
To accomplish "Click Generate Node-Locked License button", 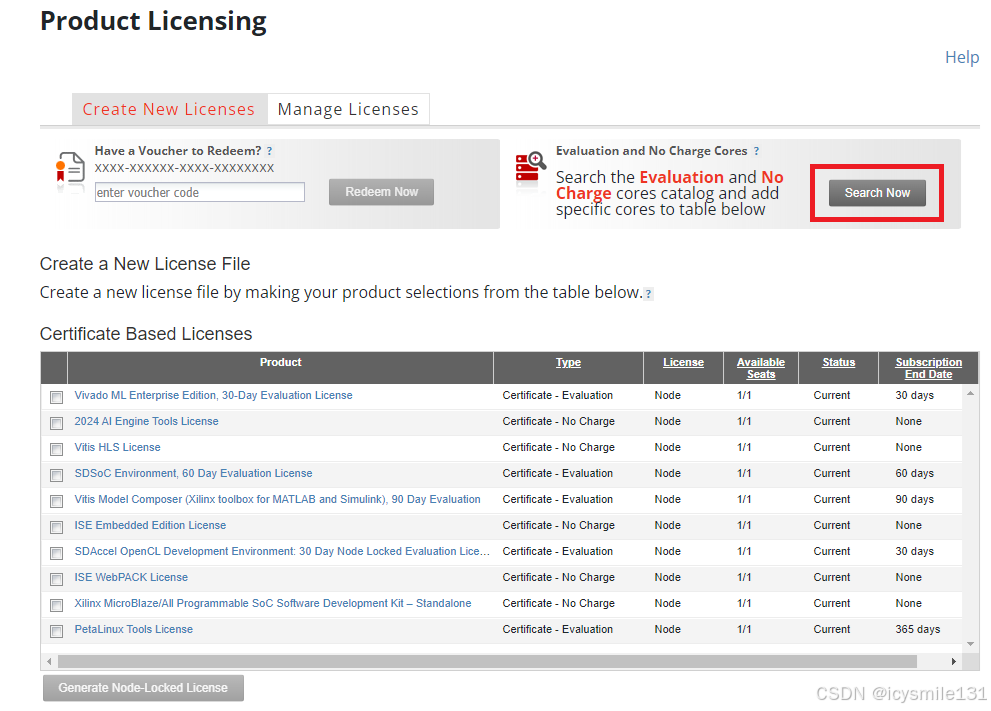I will 143,688.
